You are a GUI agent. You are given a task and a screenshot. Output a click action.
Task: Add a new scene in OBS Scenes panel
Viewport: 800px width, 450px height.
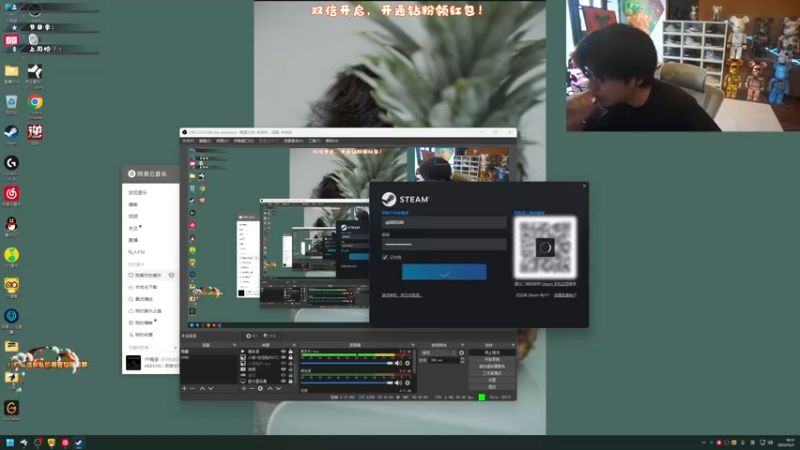[185, 389]
